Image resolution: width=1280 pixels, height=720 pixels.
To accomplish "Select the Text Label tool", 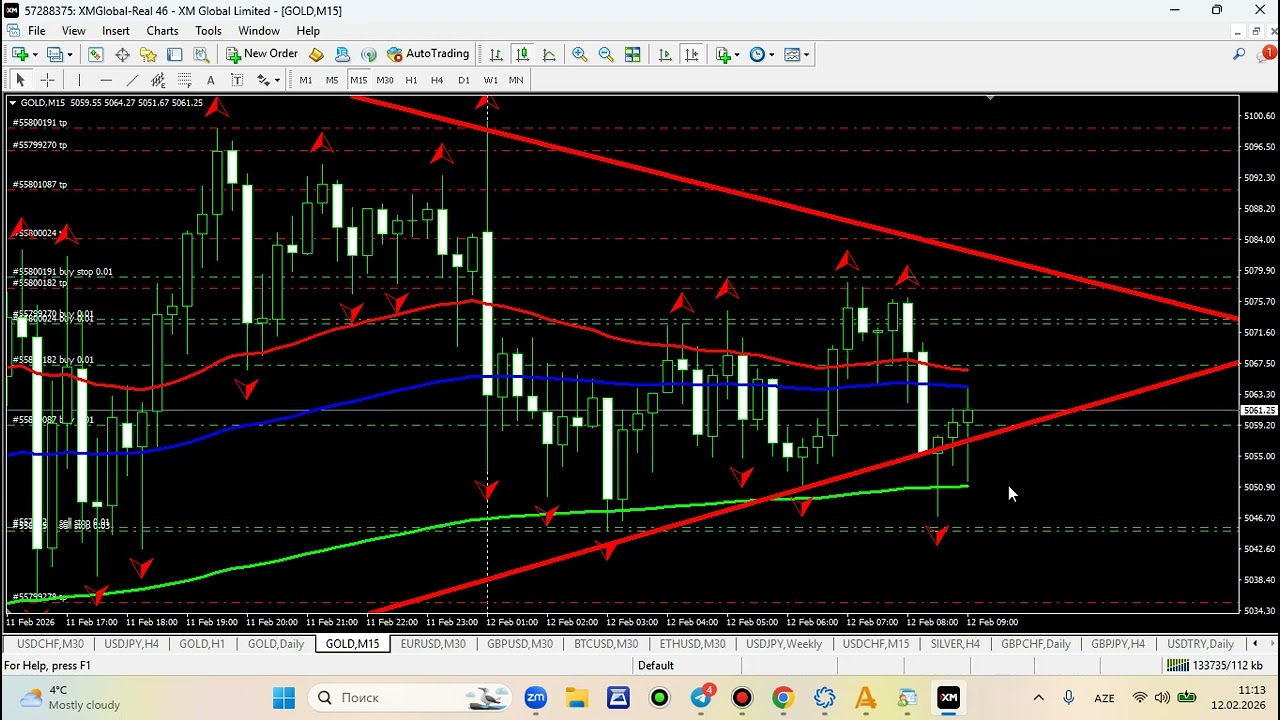I will coord(237,80).
